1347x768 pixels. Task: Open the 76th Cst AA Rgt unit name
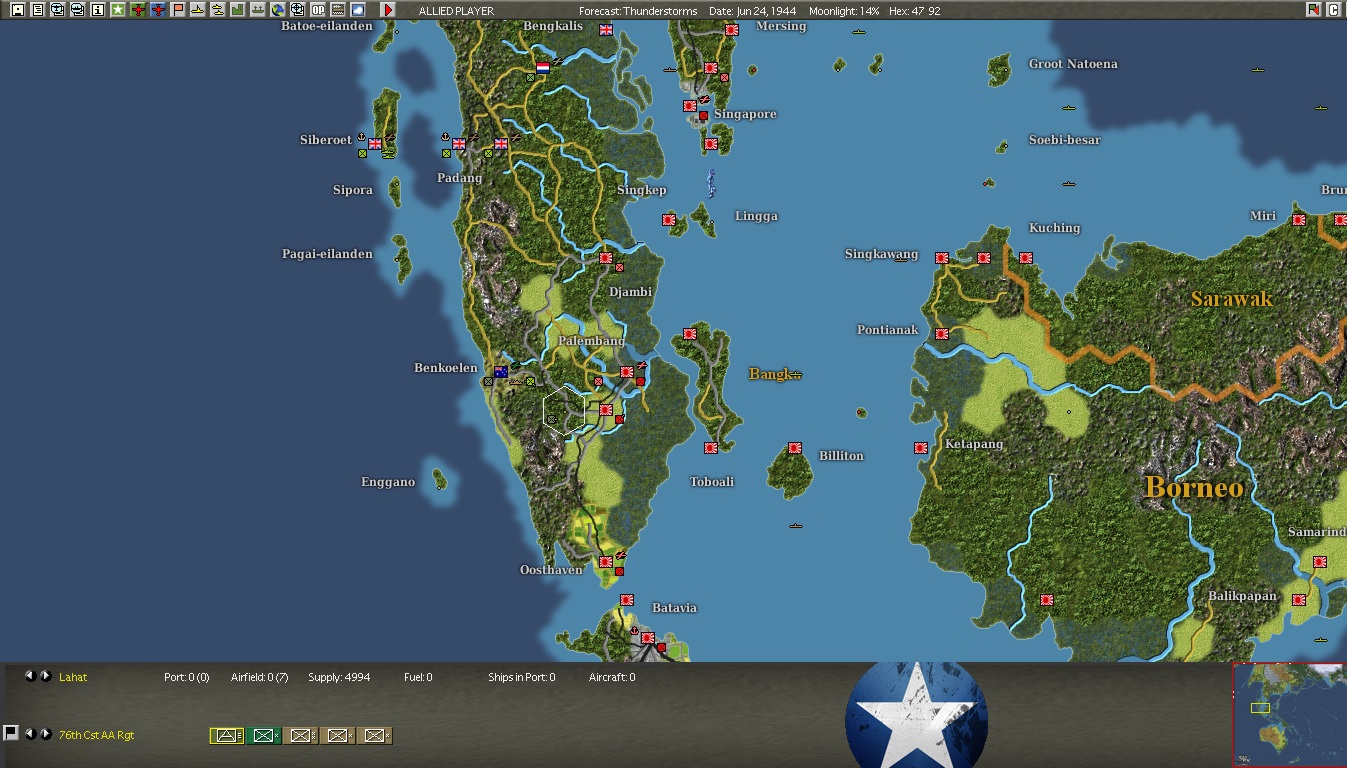[x=96, y=735]
